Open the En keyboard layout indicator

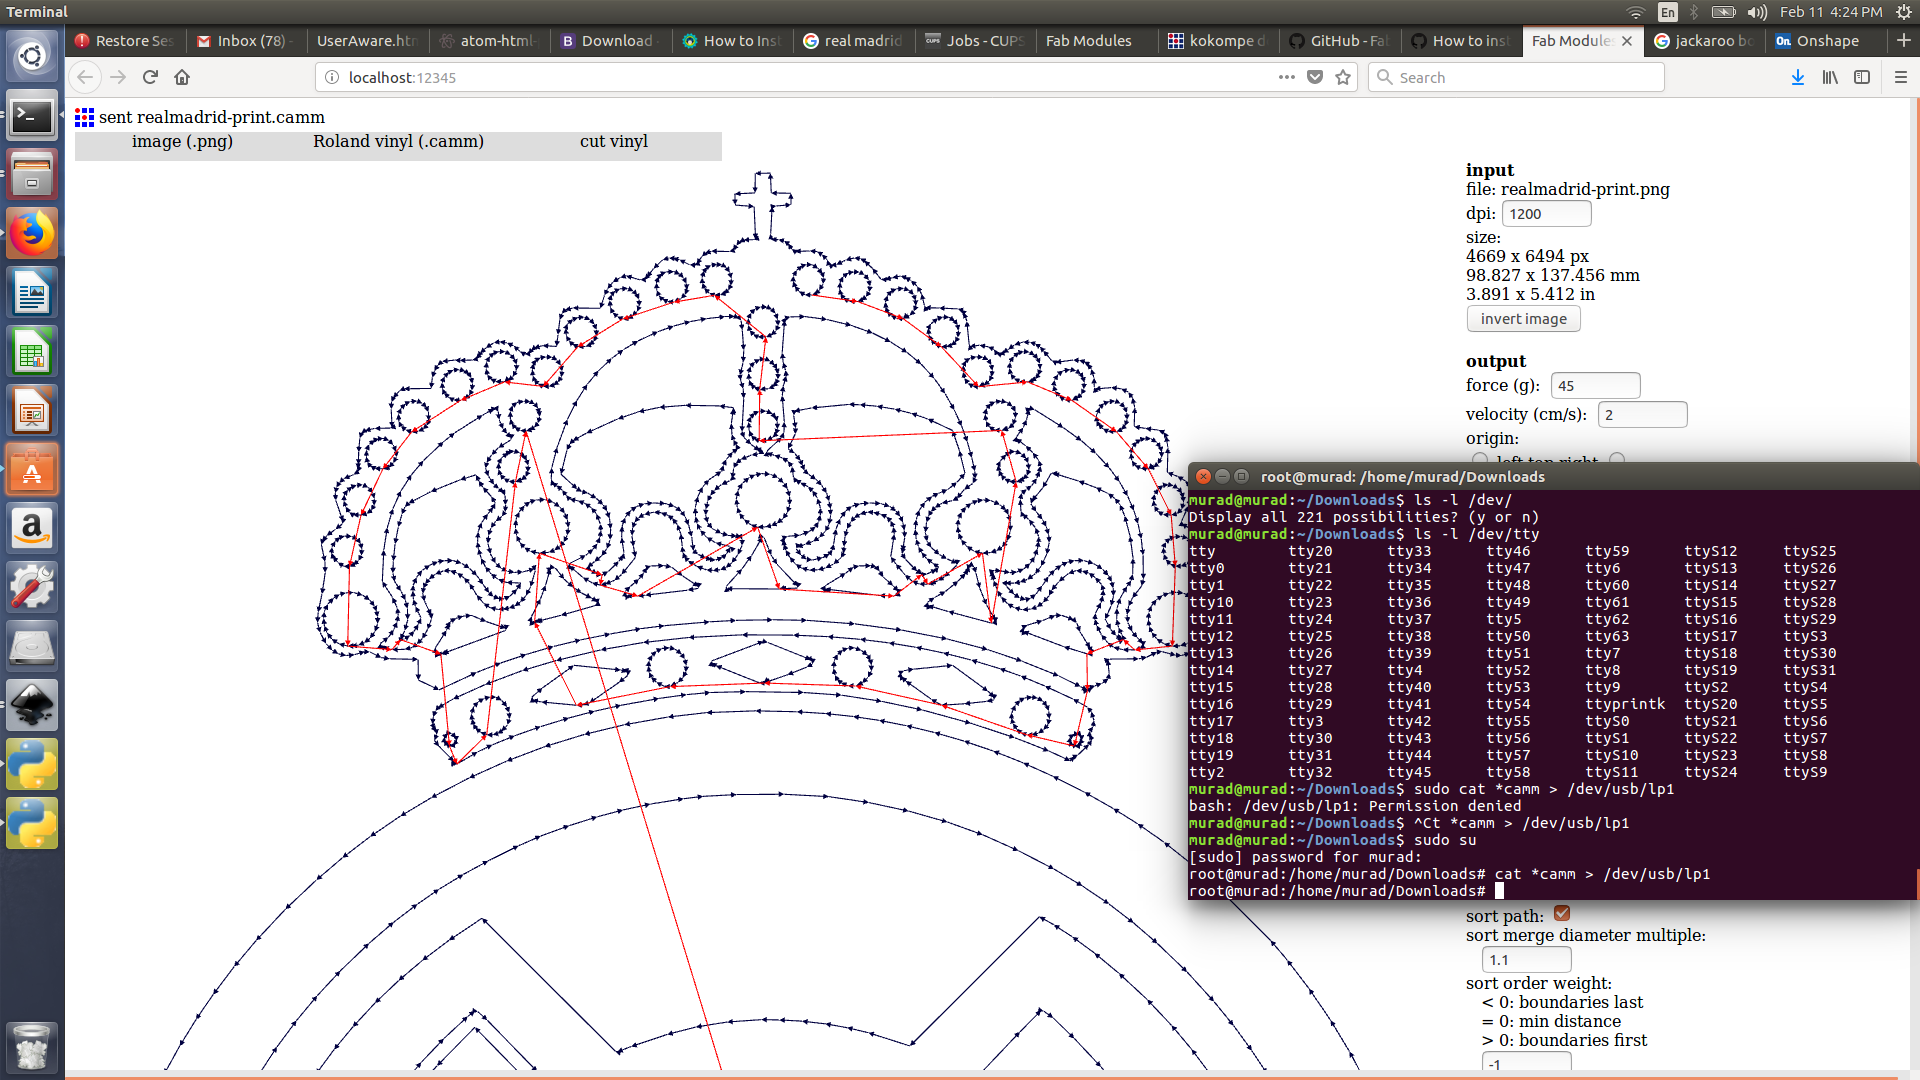click(1667, 12)
